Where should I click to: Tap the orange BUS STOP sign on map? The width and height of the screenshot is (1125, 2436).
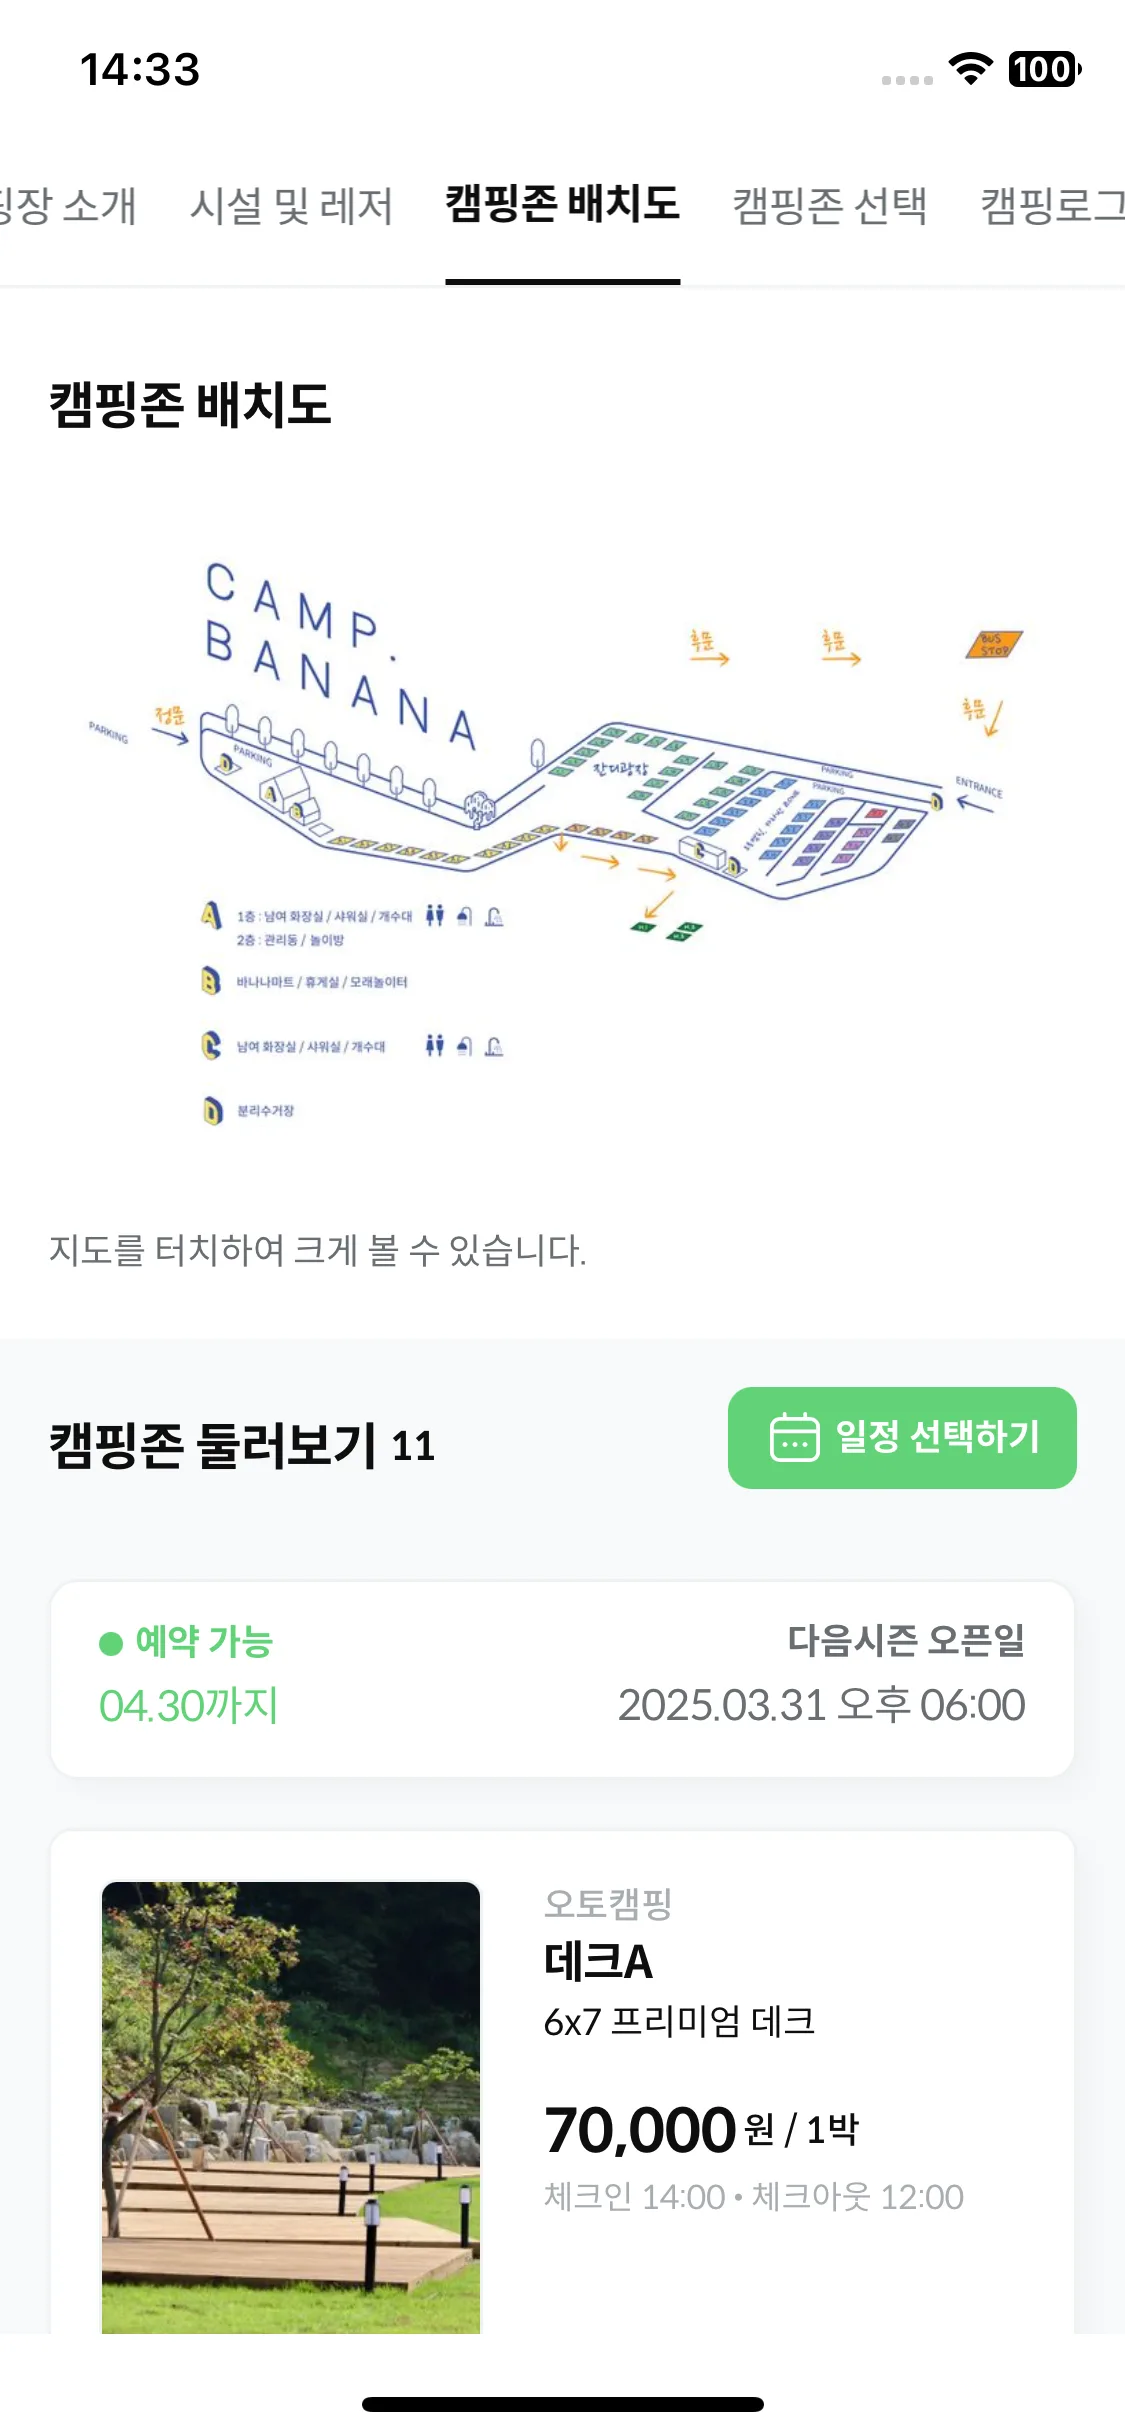click(994, 644)
